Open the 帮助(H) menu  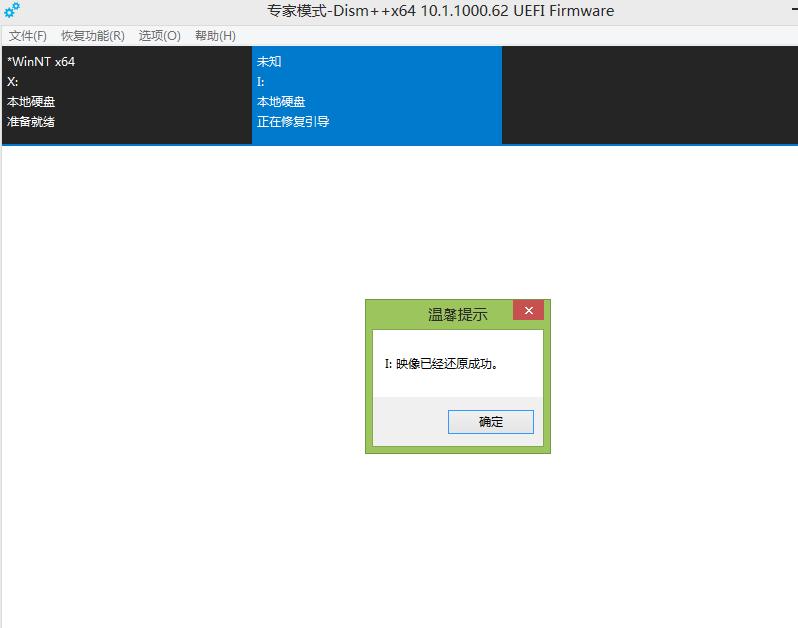[x=215, y=36]
